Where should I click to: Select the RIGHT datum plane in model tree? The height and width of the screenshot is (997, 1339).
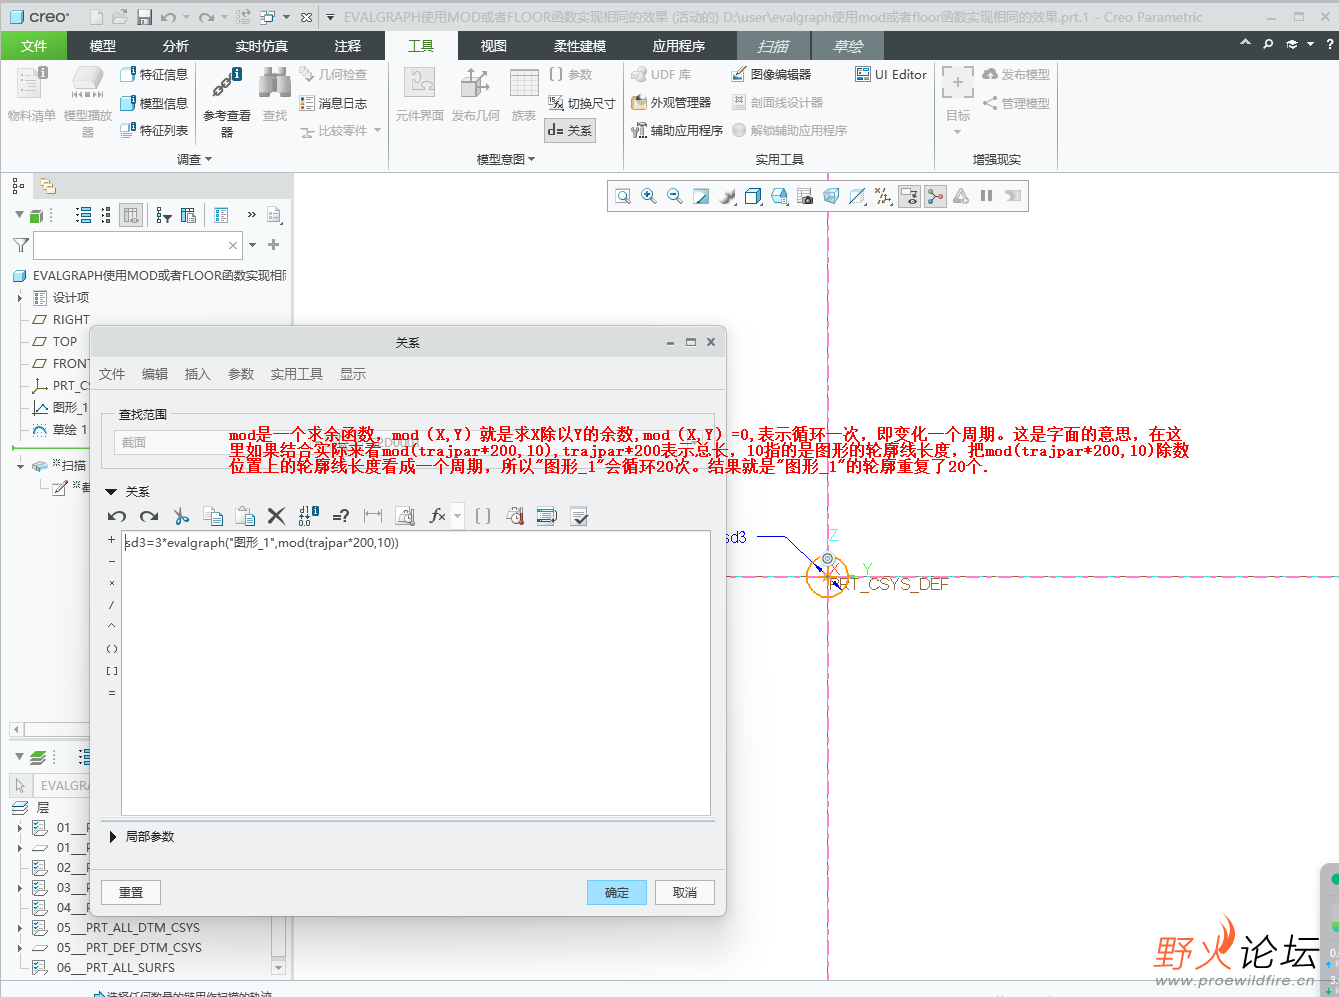pyautogui.click(x=71, y=320)
